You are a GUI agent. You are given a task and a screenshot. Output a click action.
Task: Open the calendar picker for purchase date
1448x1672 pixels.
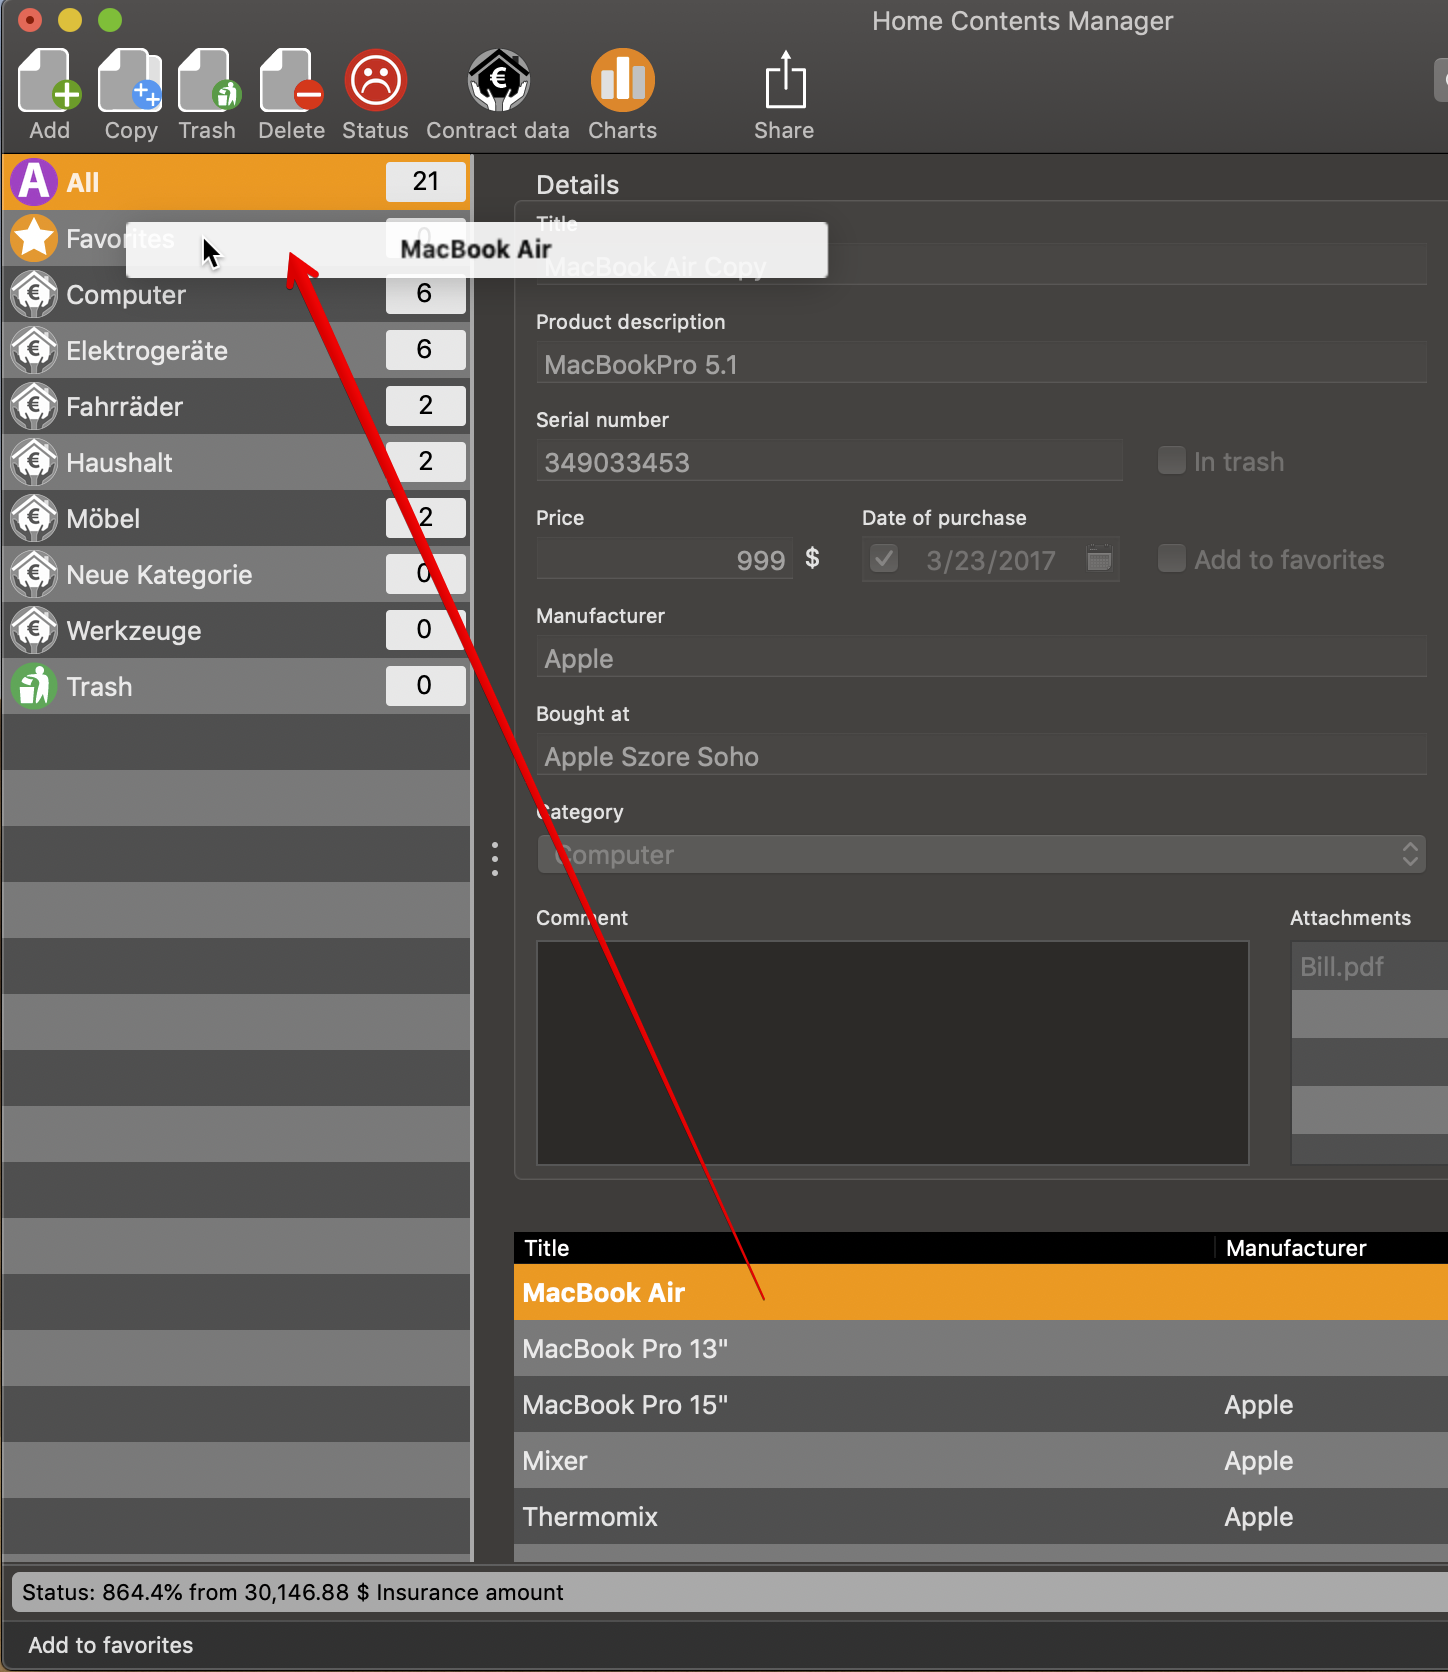[x=1099, y=558]
